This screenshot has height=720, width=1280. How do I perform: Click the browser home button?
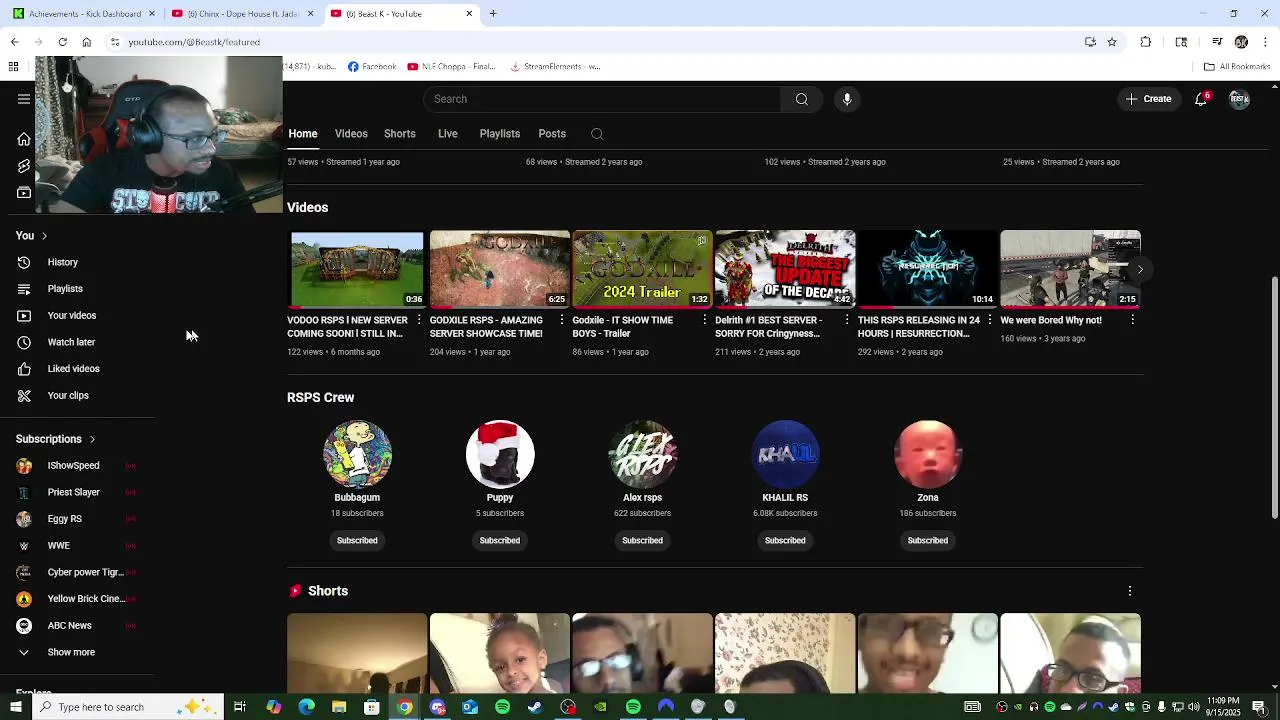click(x=87, y=42)
